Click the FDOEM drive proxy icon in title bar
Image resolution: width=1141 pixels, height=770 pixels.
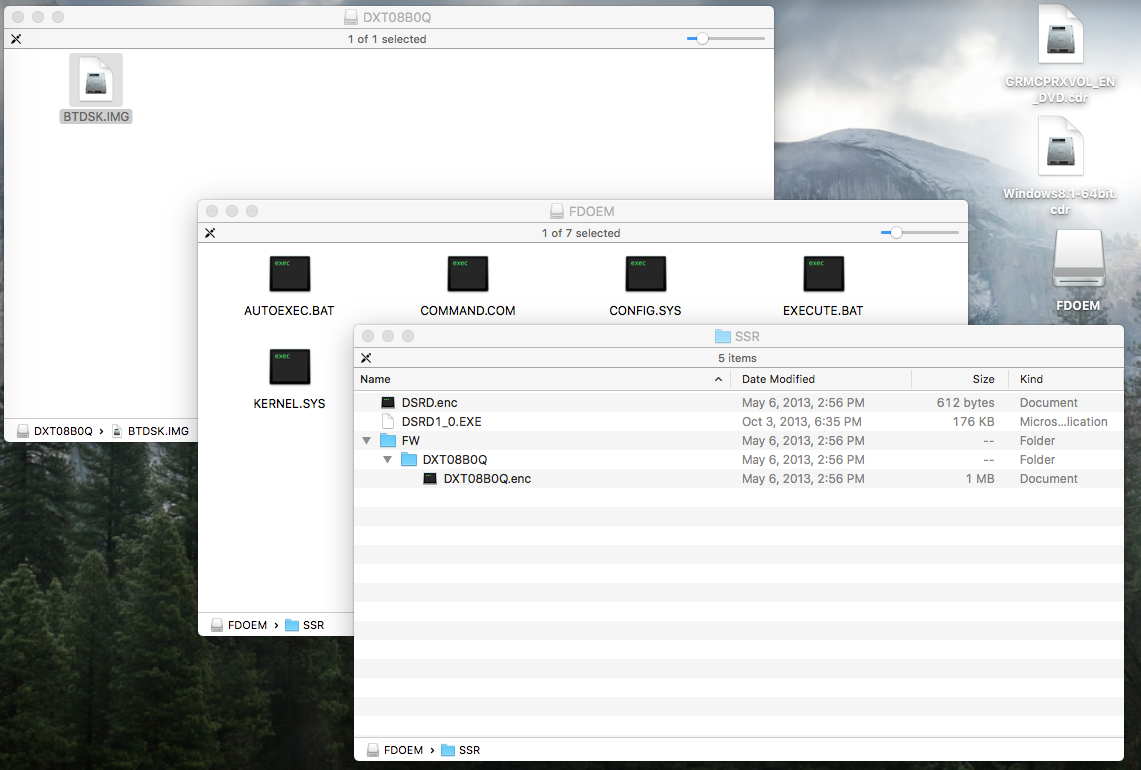pos(557,211)
